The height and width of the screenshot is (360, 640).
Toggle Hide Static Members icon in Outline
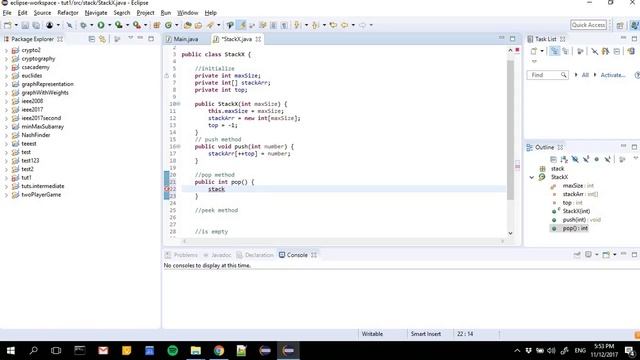coord(586,159)
